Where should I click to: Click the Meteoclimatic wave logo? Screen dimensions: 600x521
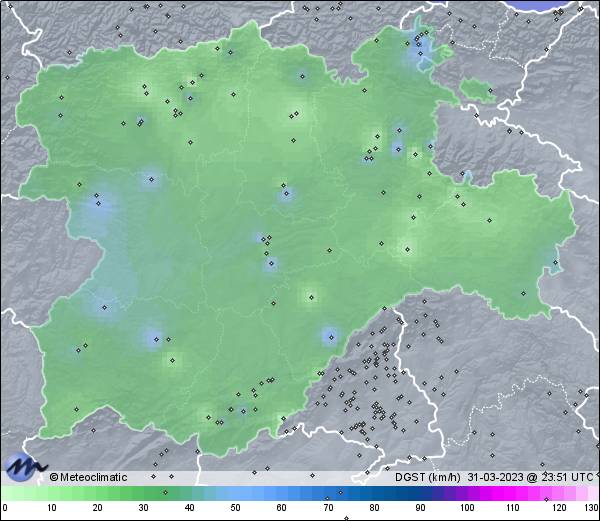coord(24,466)
